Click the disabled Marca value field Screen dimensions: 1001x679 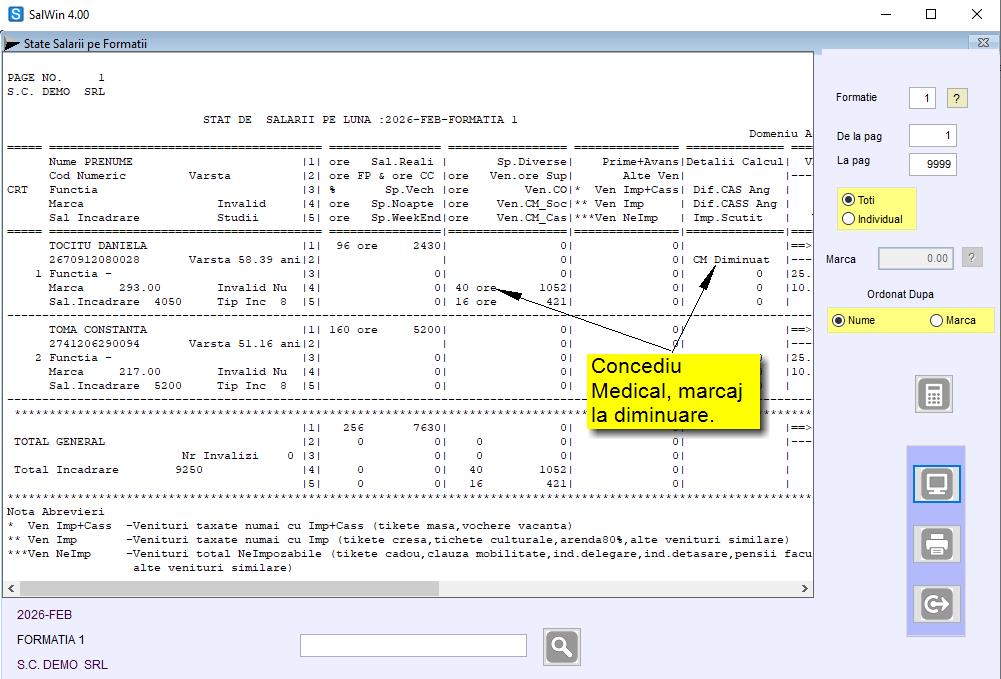tap(916, 259)
